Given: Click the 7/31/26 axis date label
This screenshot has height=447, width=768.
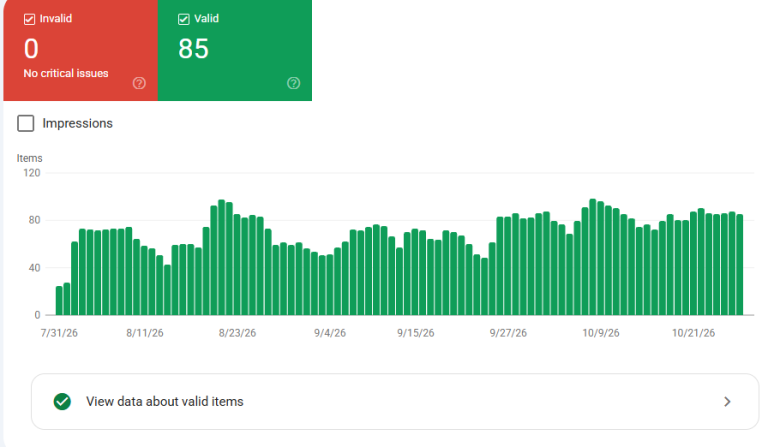Looking at the screenshot, I should (x=59, y=333).
